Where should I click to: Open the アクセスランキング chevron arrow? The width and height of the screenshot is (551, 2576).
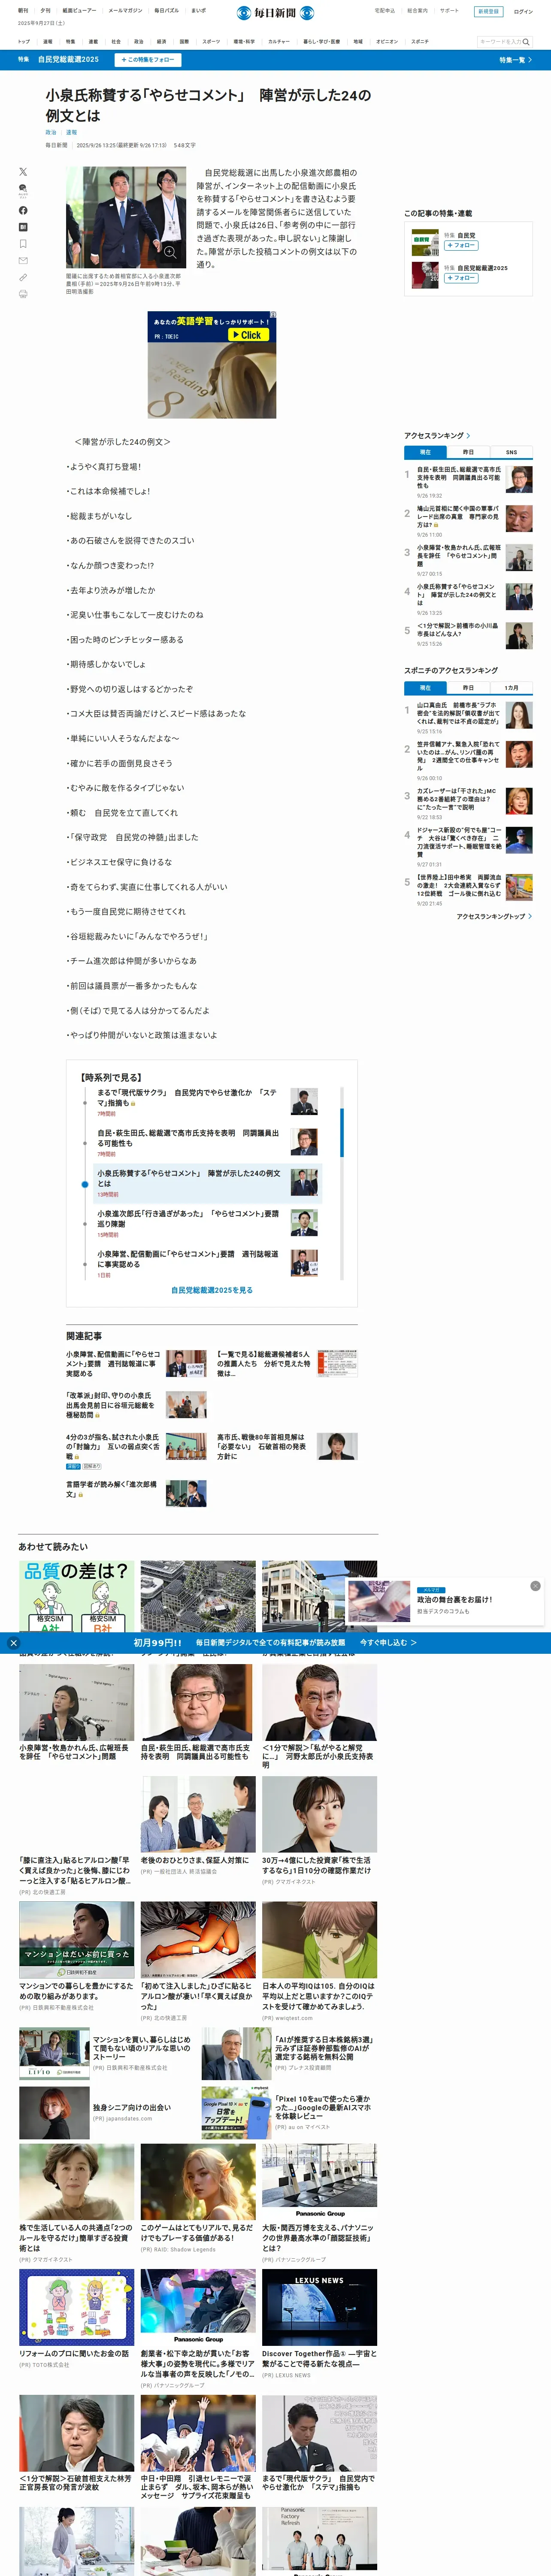(468, 436)
